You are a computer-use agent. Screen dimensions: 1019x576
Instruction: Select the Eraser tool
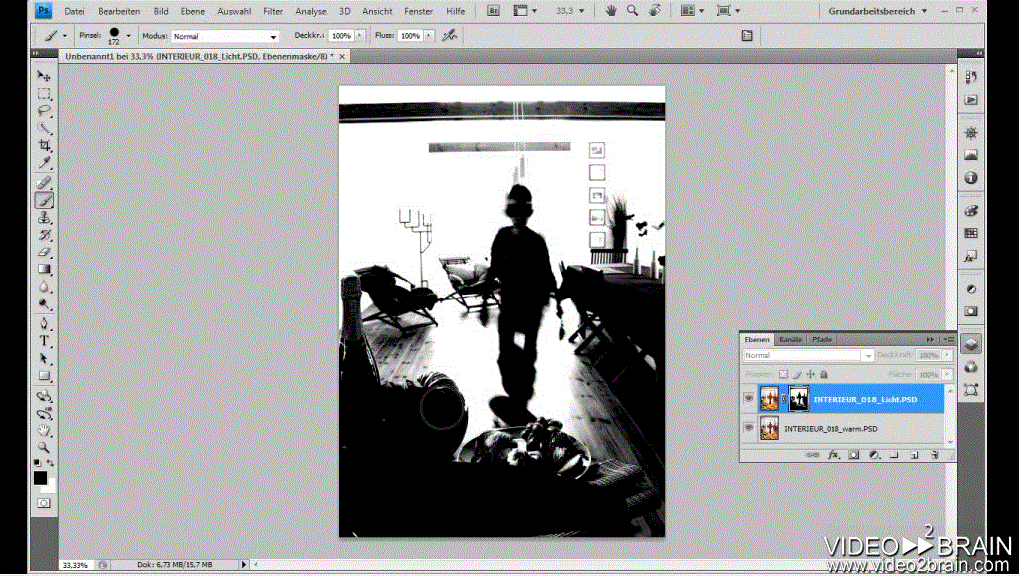[44, 252]
